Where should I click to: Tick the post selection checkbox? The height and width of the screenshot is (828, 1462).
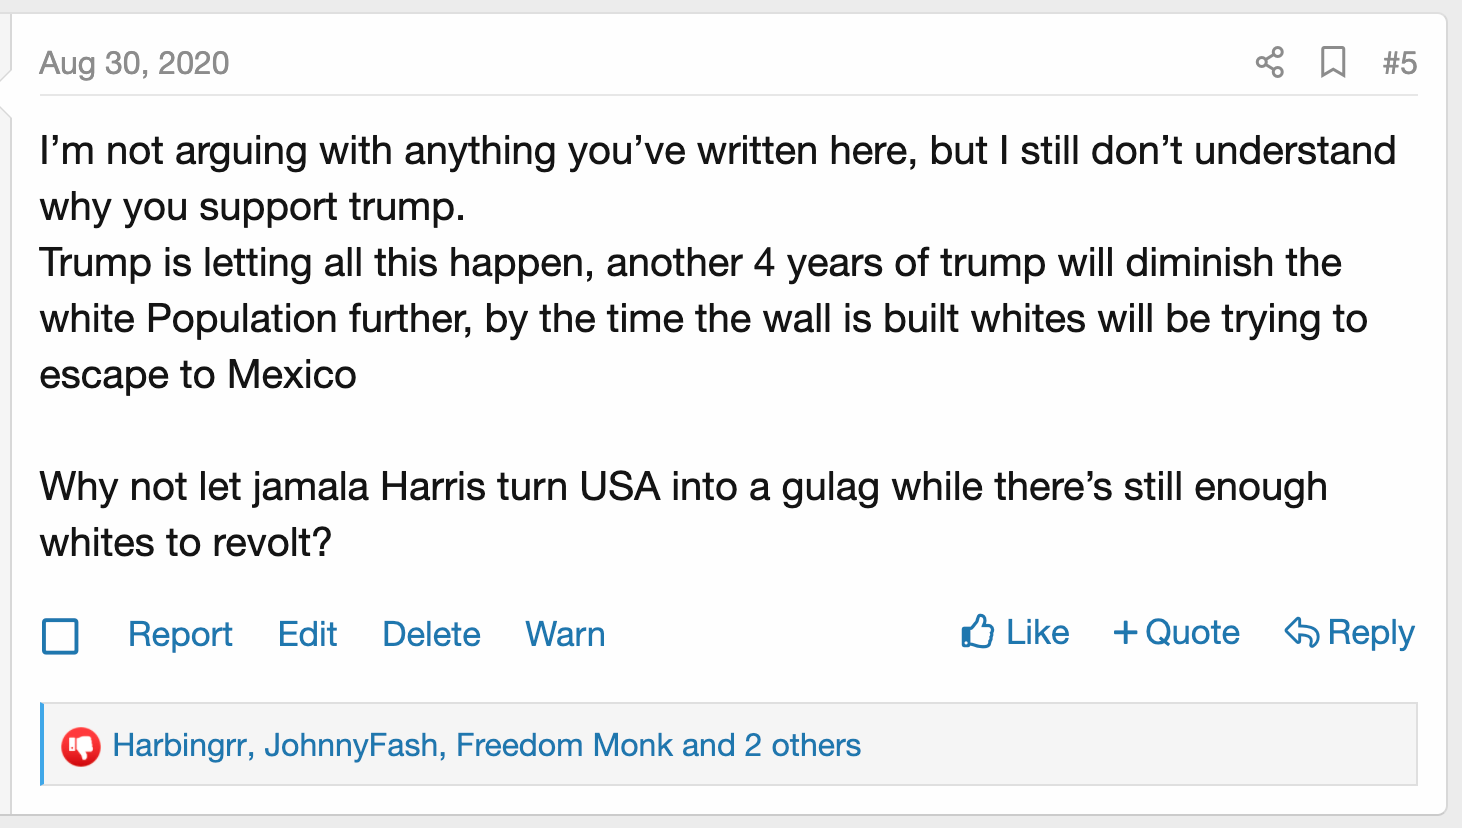coord(60,636)
